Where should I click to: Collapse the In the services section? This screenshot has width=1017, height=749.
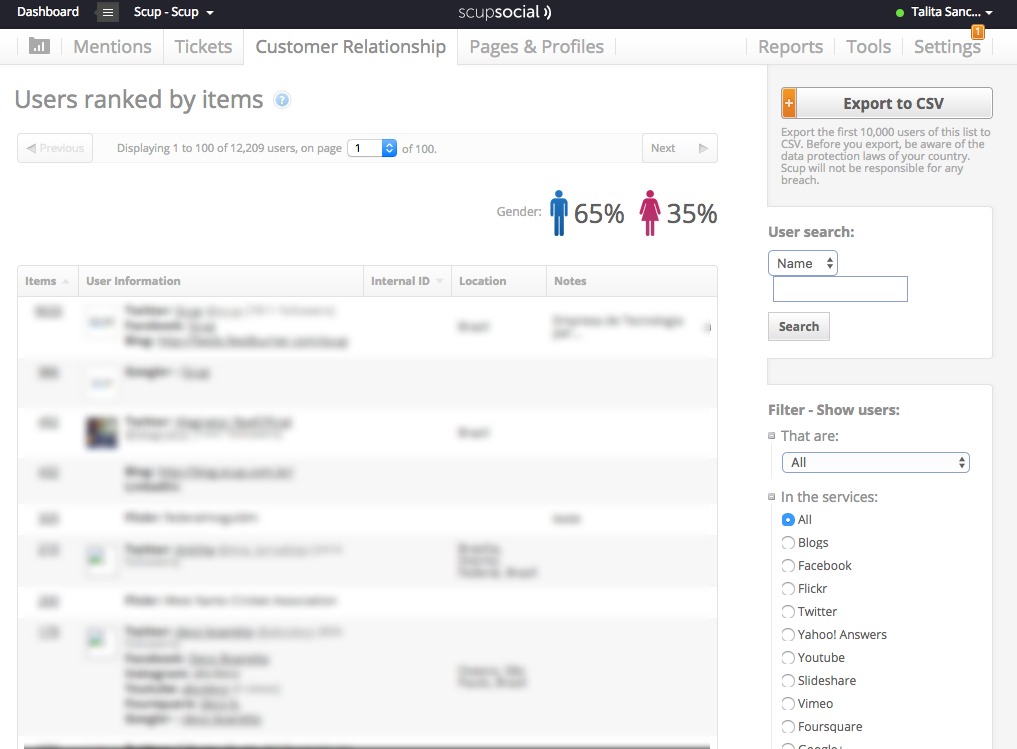click(x=771, y=497)
